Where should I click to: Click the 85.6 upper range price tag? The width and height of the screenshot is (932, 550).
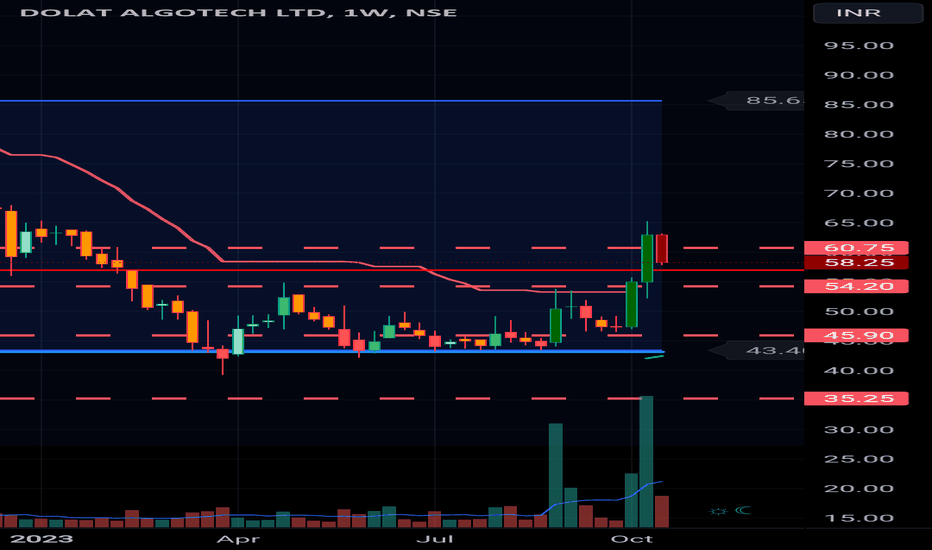(x=758, y=100)
